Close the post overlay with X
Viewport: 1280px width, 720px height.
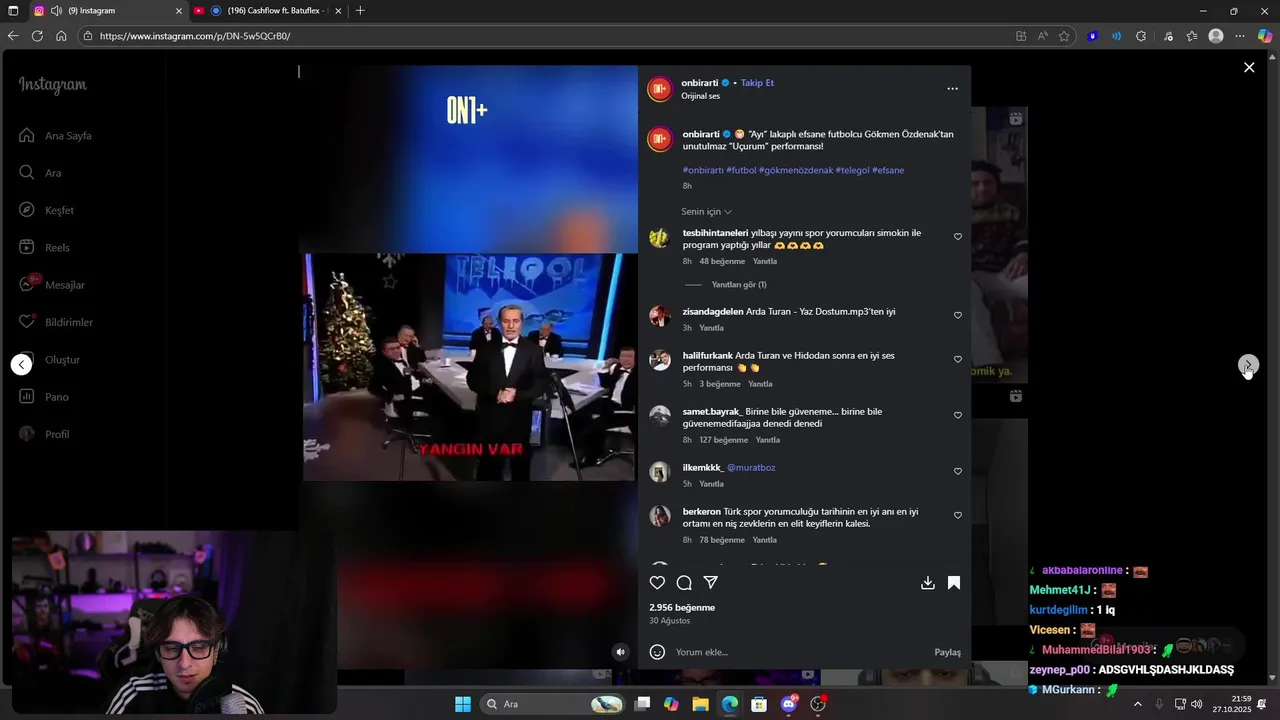pos(1249,67)
